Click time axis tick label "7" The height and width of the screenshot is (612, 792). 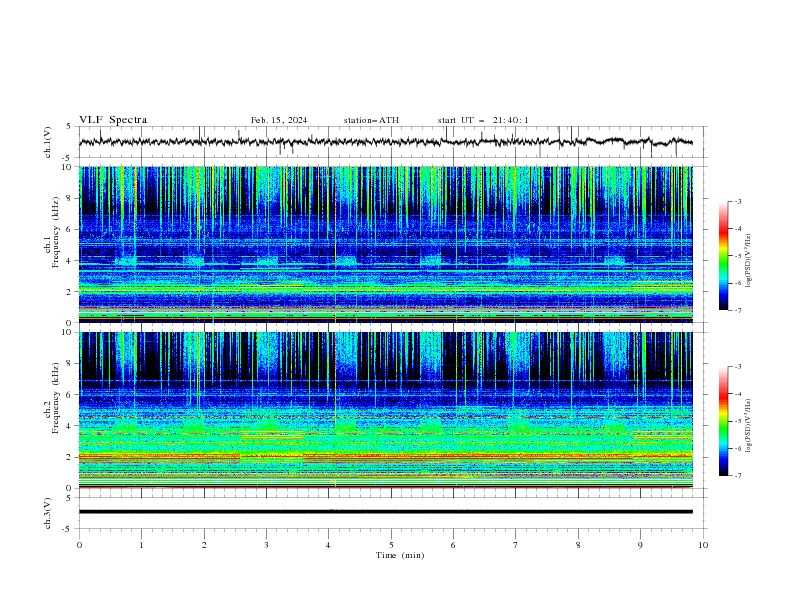[516, 545]
